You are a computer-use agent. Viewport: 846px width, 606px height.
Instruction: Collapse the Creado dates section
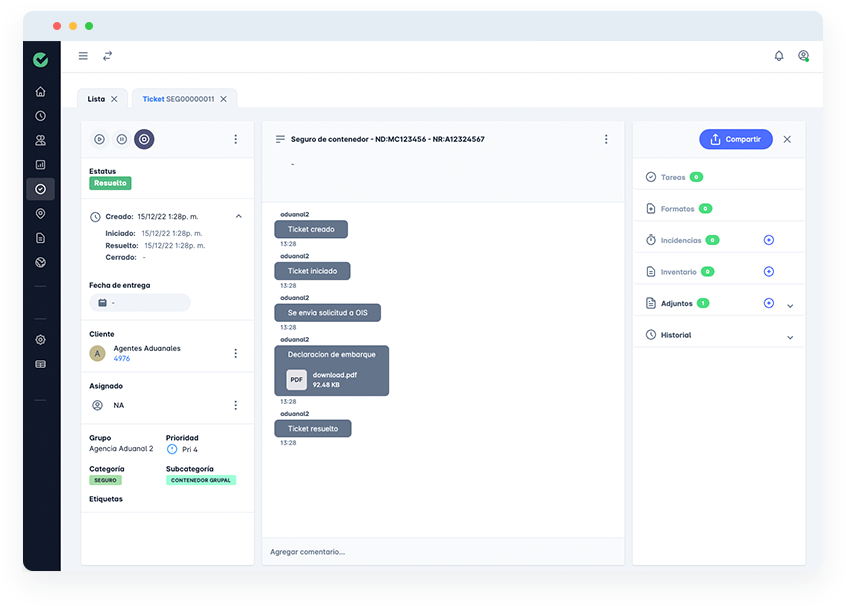point(238,216)
